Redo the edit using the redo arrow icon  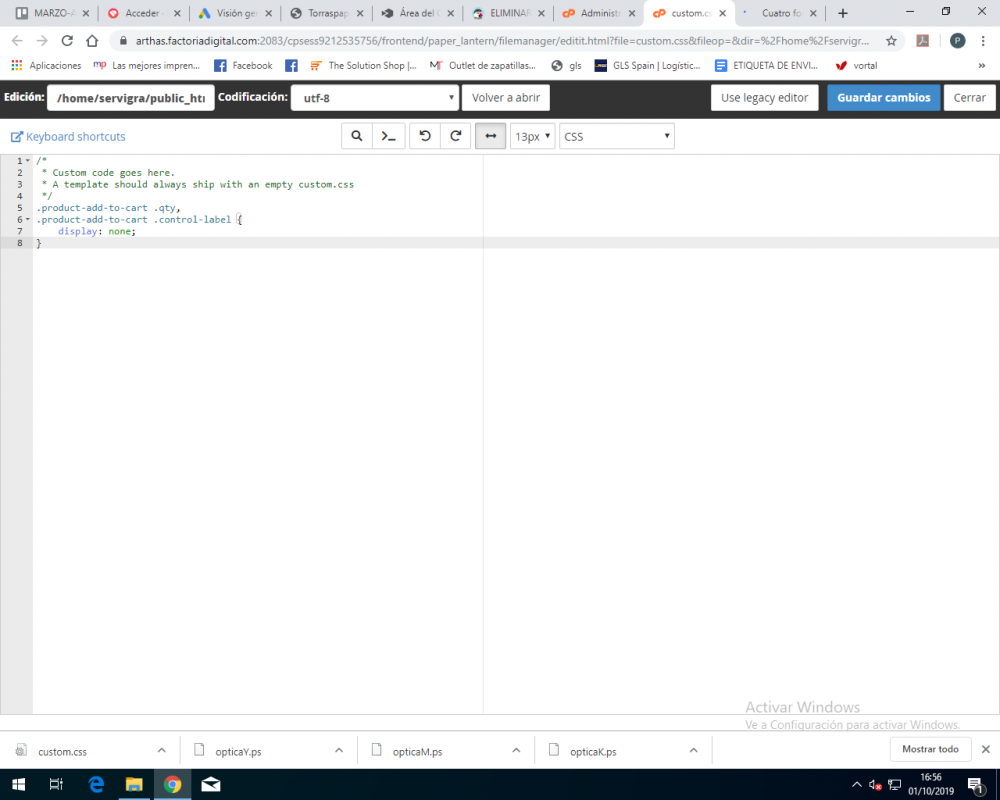(x=456, y=135)
